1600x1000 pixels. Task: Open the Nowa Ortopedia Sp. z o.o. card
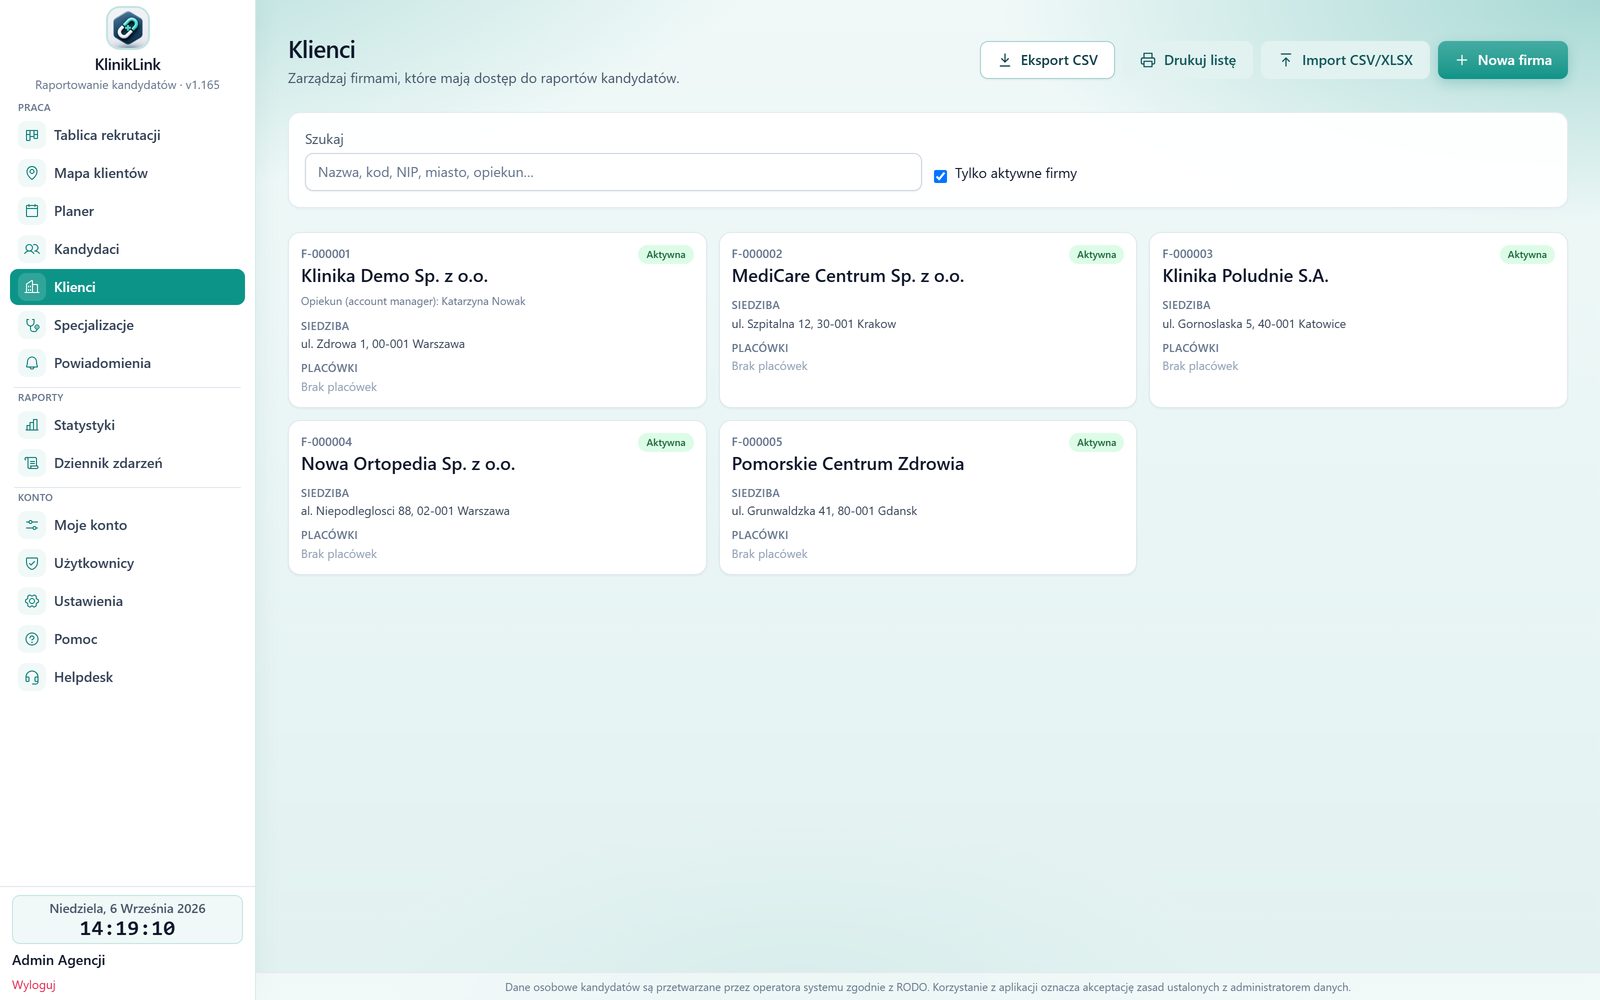tap(497, 497)
